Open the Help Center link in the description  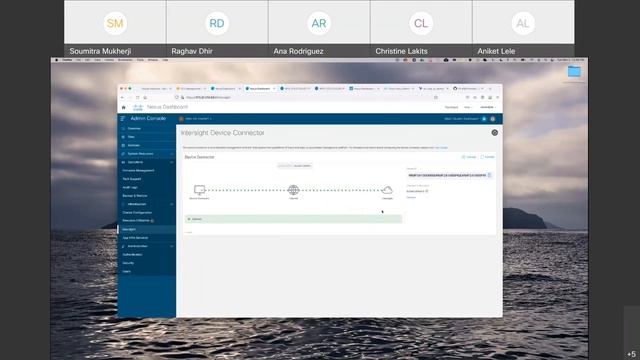coord(441,147)
